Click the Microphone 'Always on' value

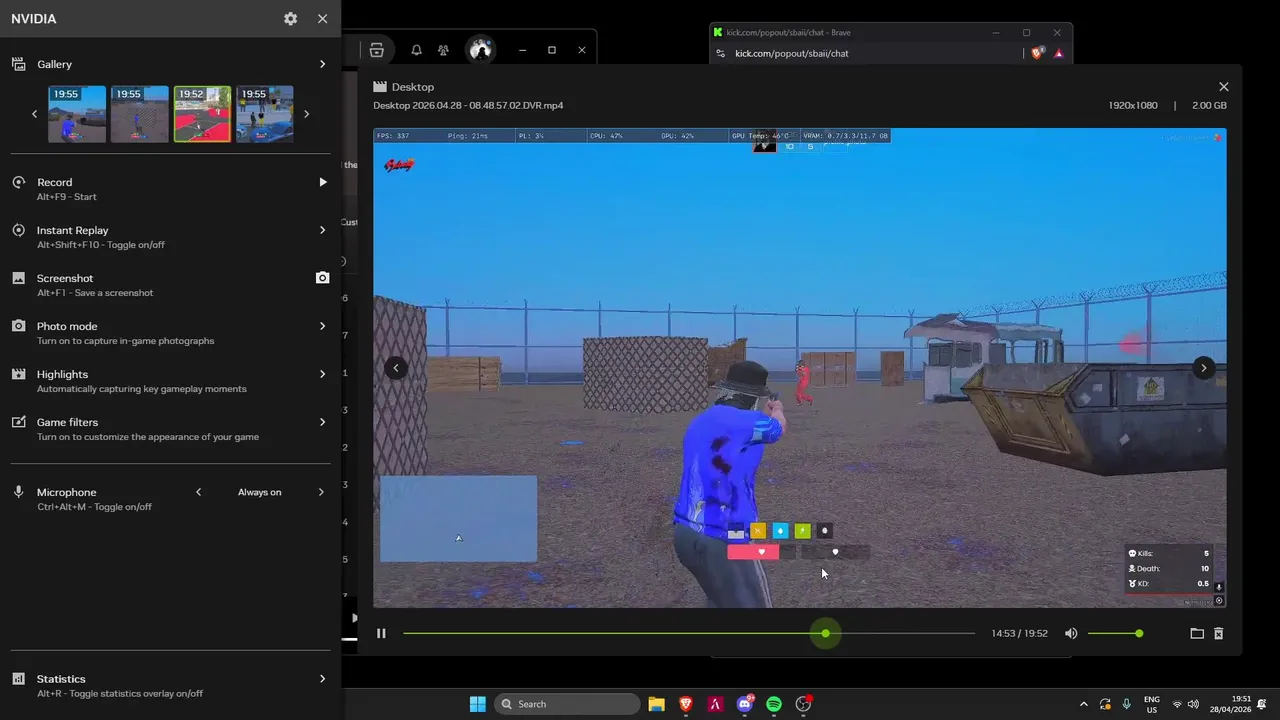[259, 492]
